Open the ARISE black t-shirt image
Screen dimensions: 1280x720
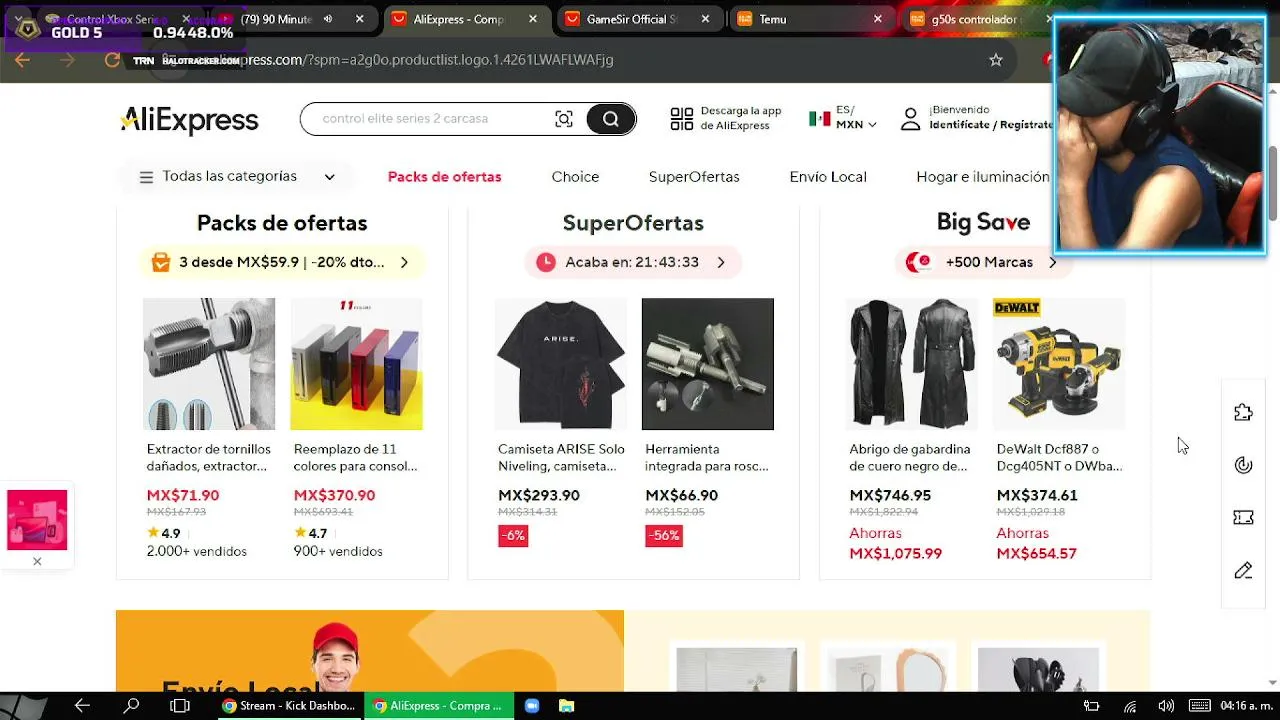(561, 364)
